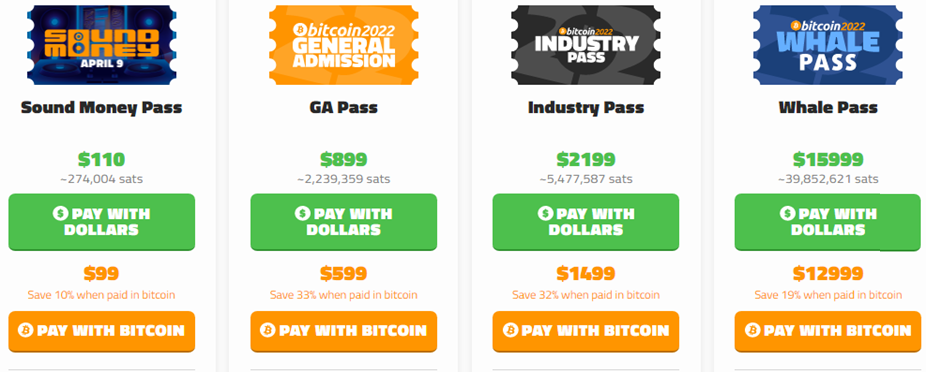Click the $1499 bitcoin price for Industry Pass
Image resolution: width=926 pixels, height=372 pixels.
coord(586,273)
